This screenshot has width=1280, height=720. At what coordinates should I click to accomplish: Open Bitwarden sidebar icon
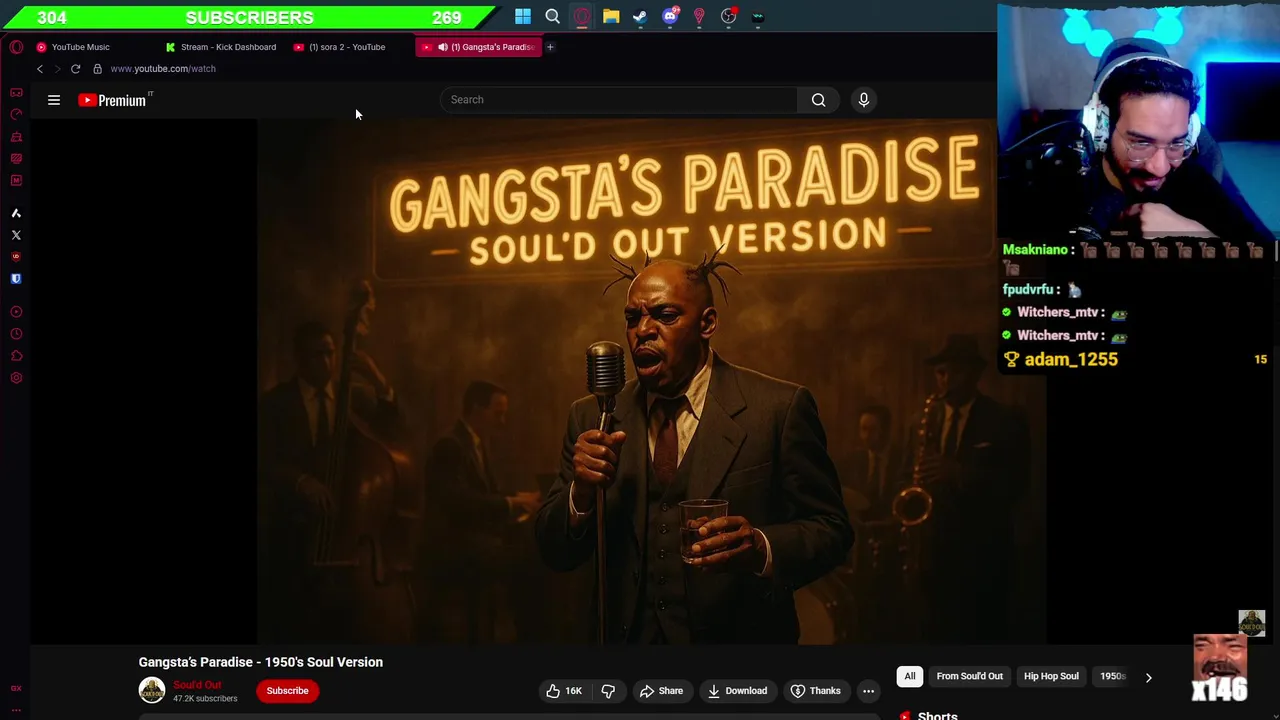click(16, 279)
